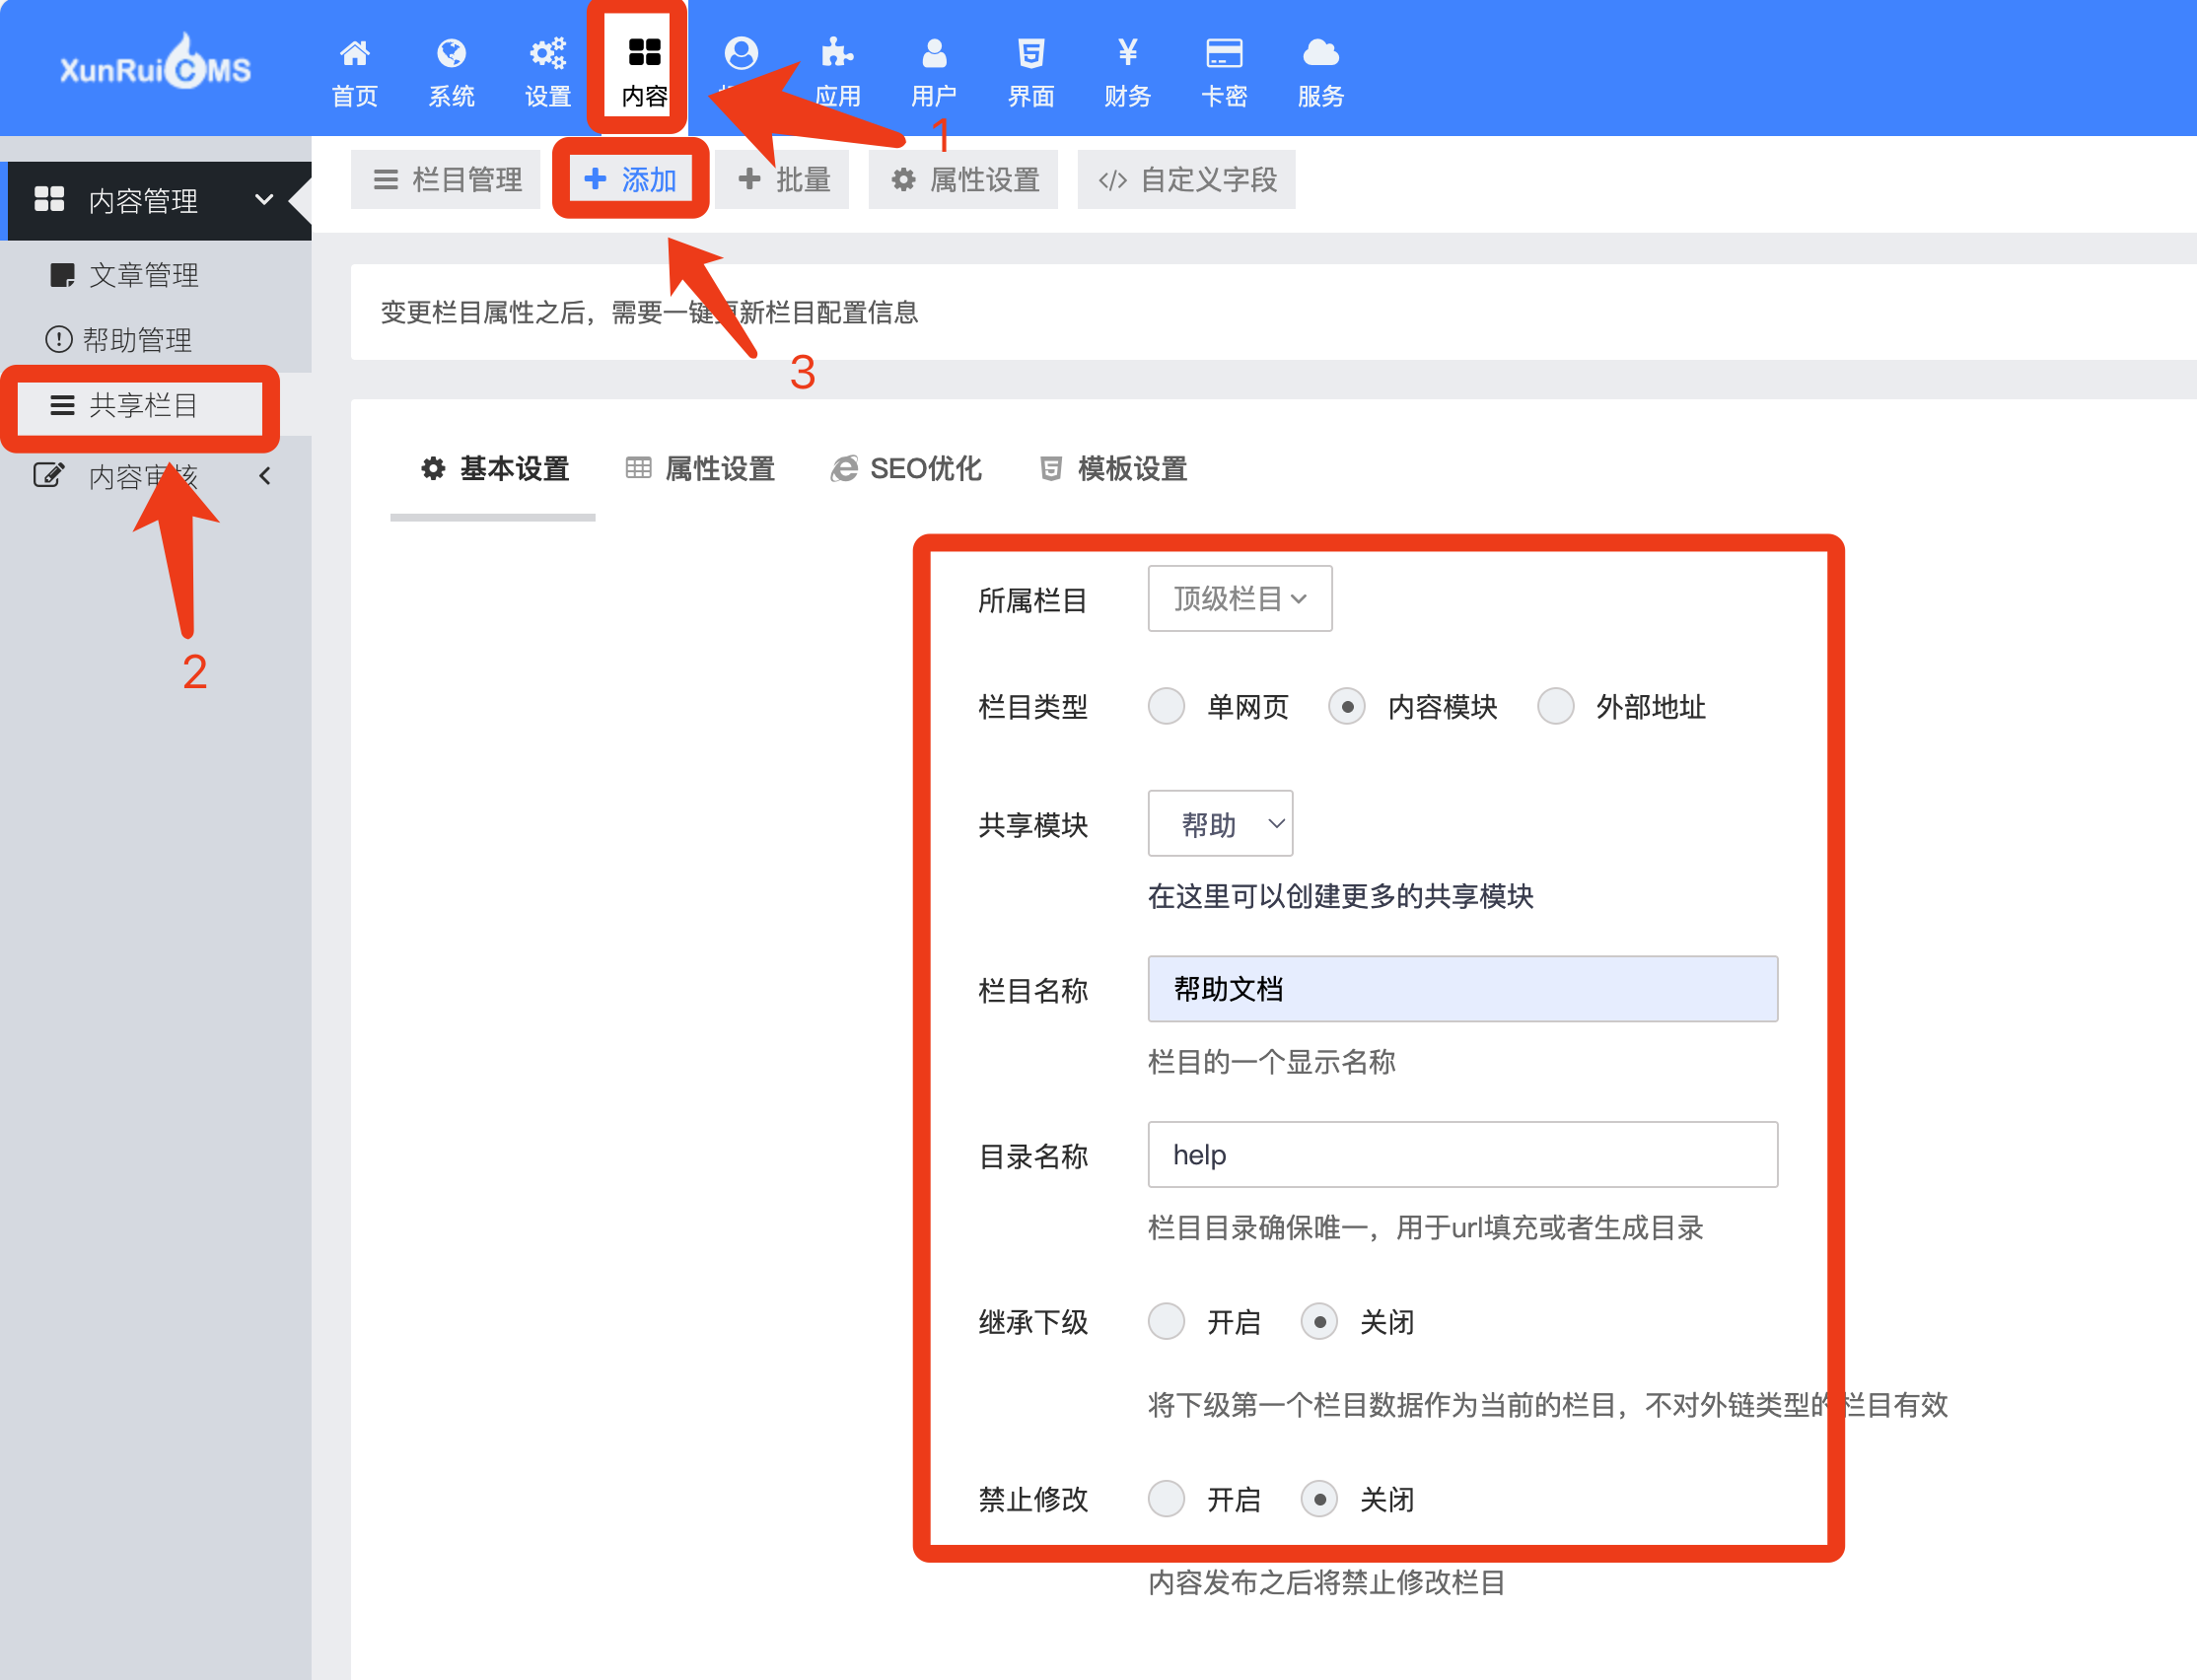Enable 开启 for 继承下级
Viewport: 2197px width, 1680px height.
click(1166, 1321)
